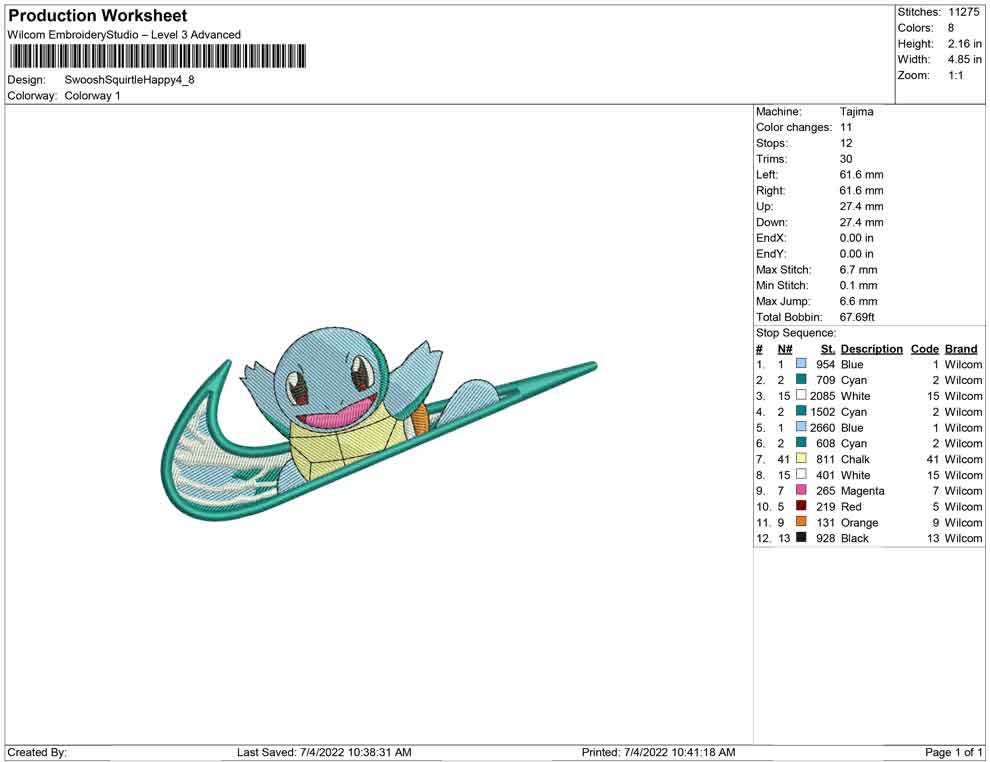This screenshot has width=990, height=762.
Task: Click the max jump value '6.6 mm'
Action: click(858, 301)
